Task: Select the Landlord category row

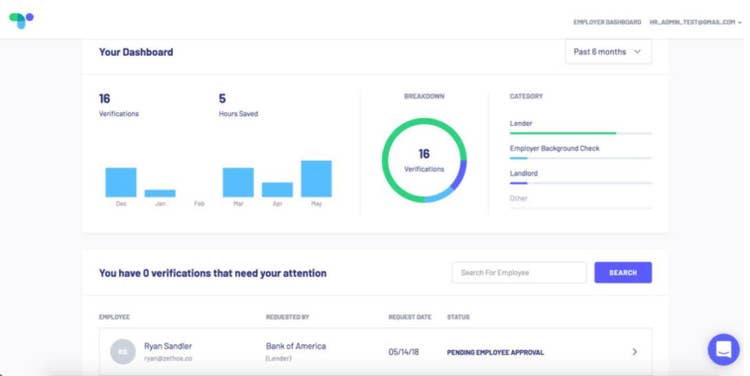Action: pyautogui.click(x=581, y=177)
